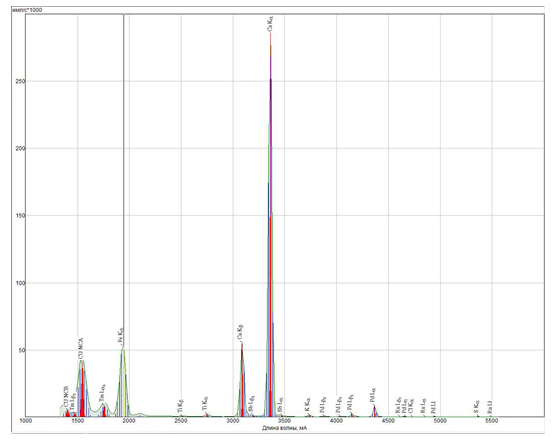Click the K Kα peak label
The height and width of the screenshot is (441, 560).
pos(308,405)
